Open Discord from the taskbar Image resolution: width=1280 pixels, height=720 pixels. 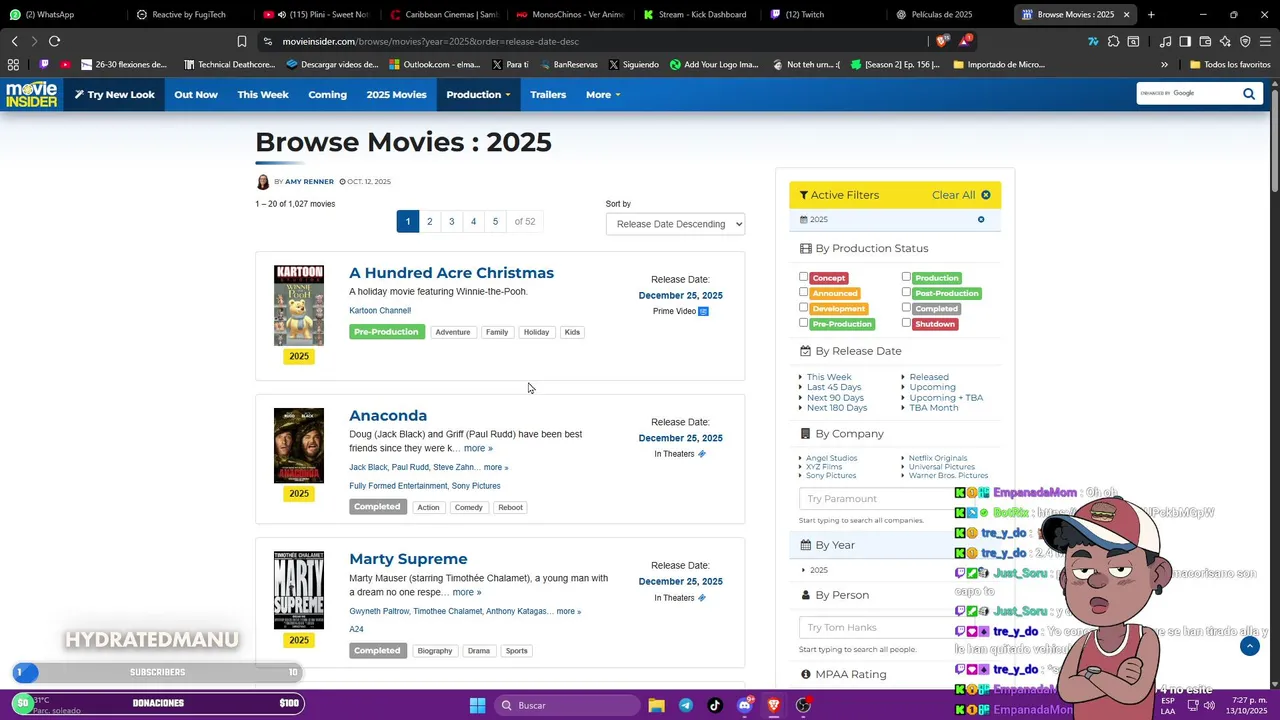744,705
